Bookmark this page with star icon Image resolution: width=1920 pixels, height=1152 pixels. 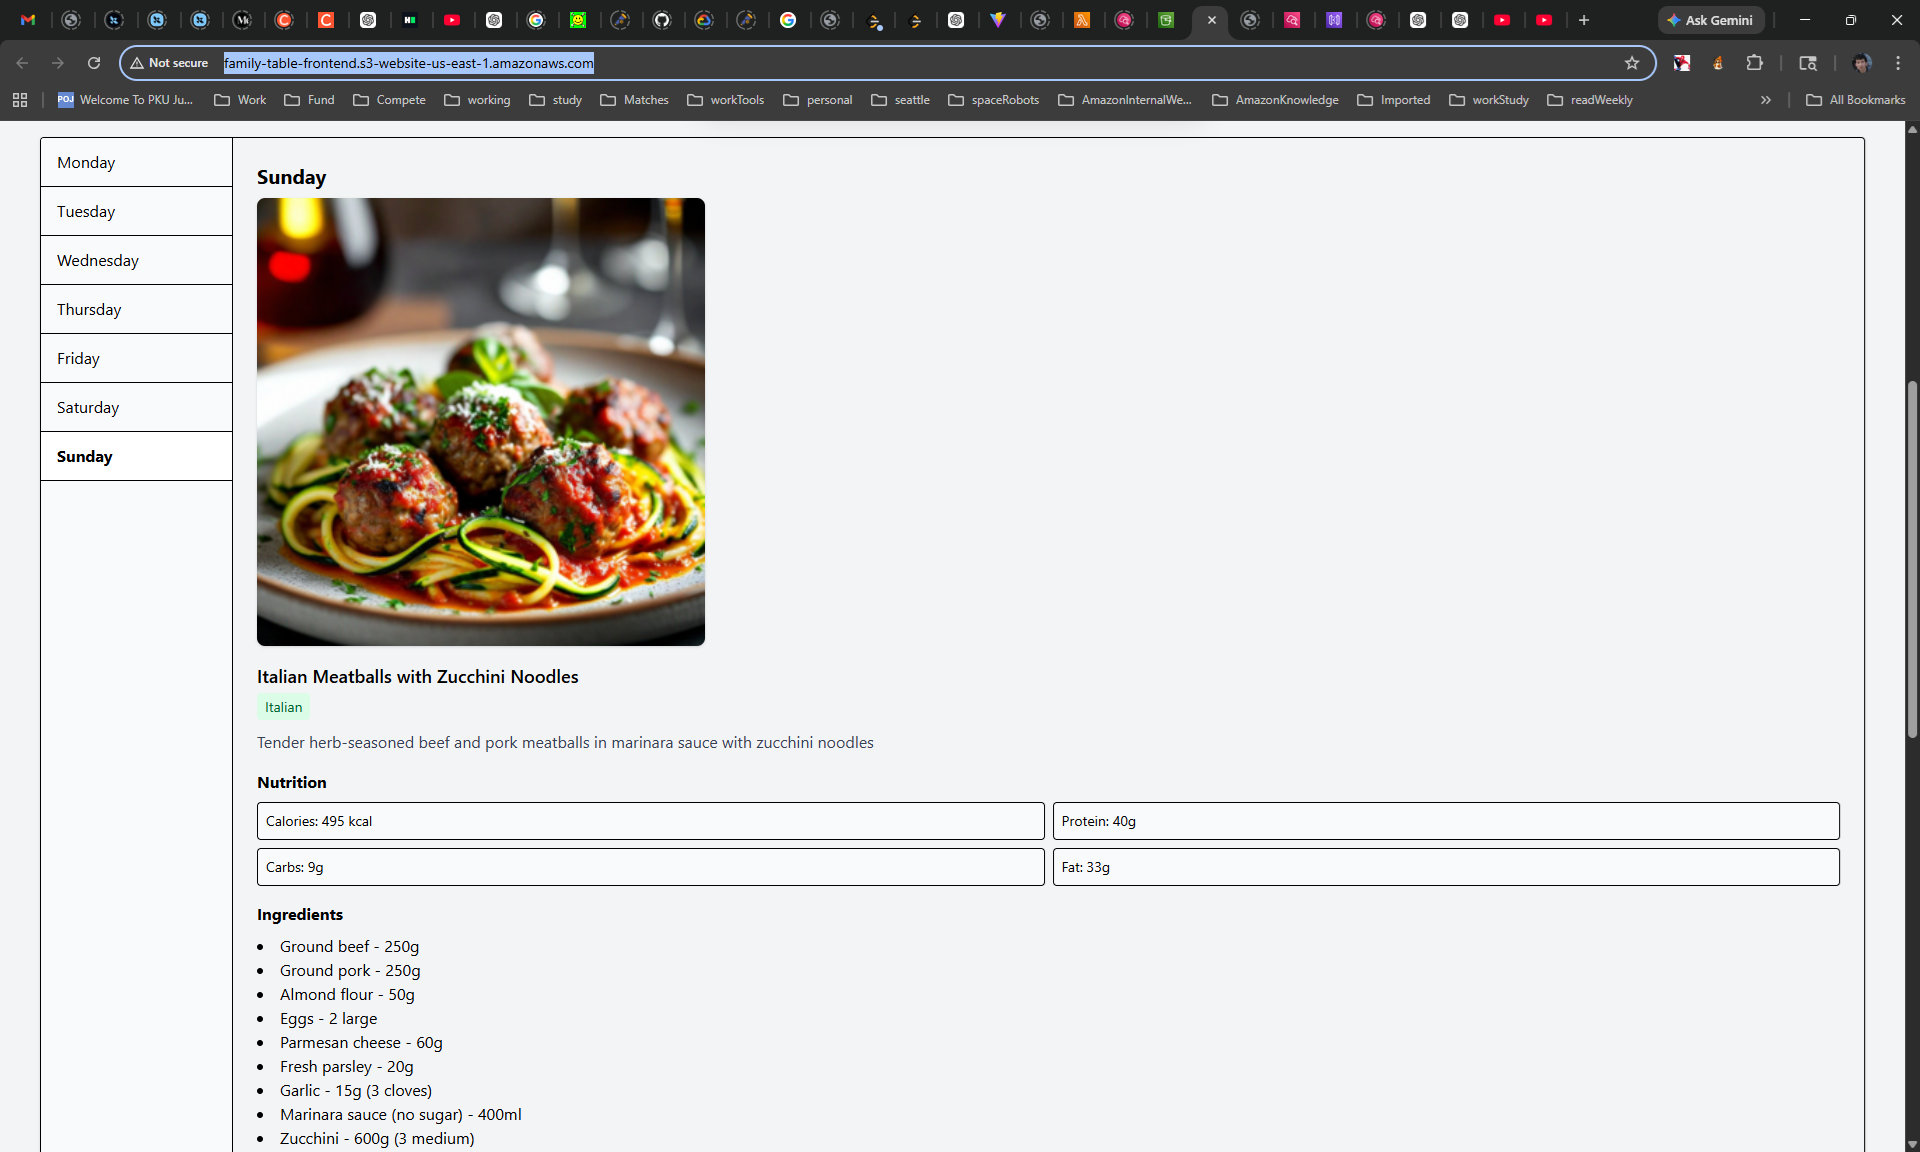point(1632,63)
